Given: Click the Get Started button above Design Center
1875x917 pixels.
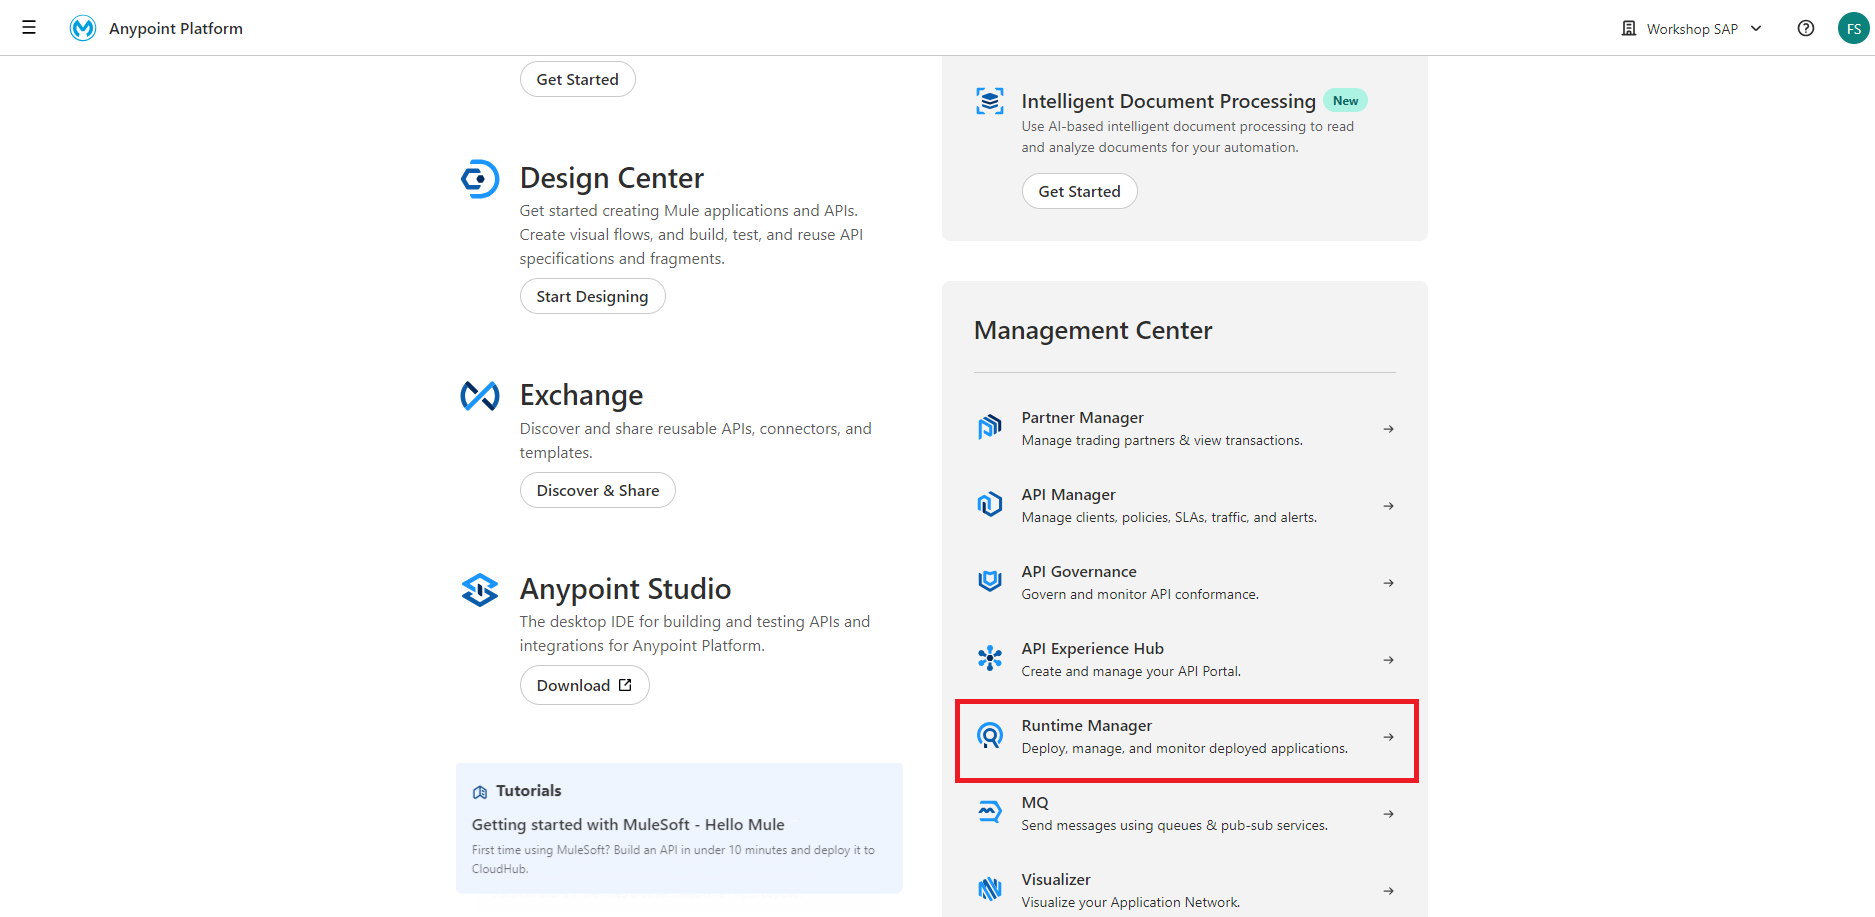Looking at the screenshot, I should point(577,79).
